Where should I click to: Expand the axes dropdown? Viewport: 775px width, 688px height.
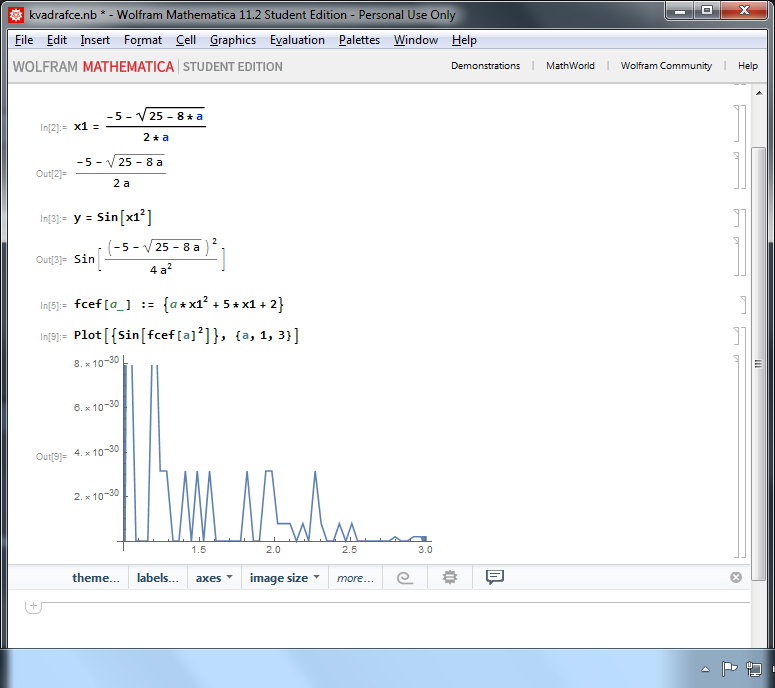214,578
